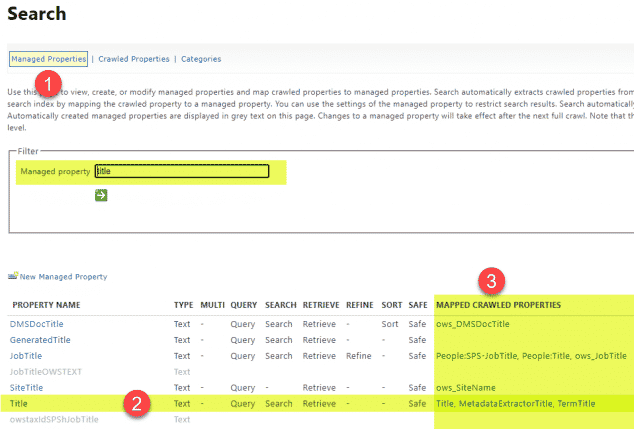Open the Categories tab

pos(201,59)
